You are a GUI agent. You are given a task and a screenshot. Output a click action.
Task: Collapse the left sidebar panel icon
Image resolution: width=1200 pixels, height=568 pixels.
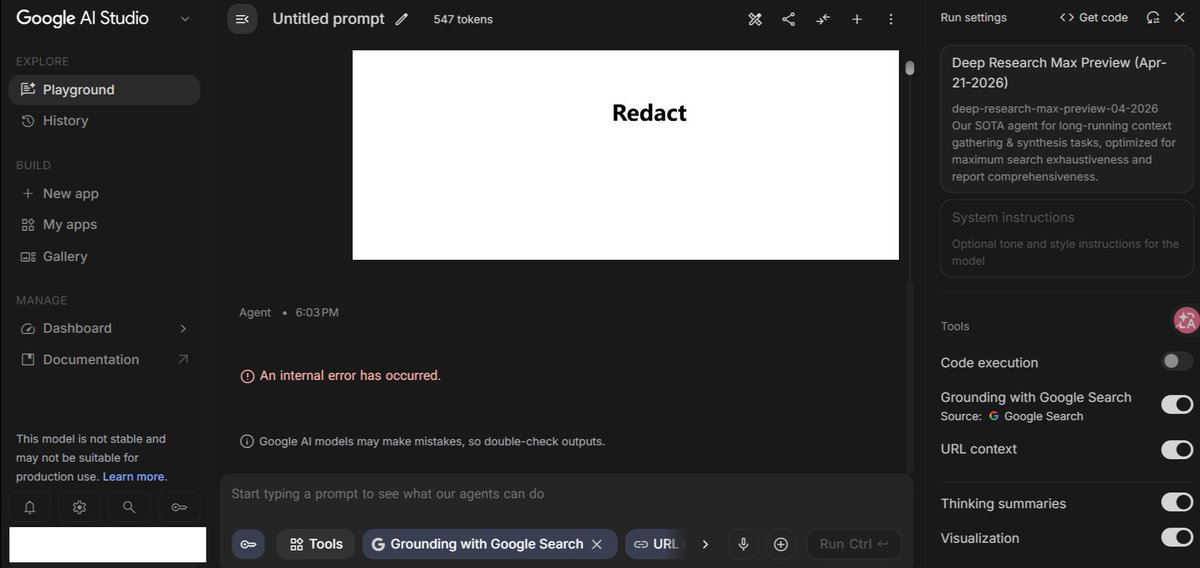[x=242, y=19]
